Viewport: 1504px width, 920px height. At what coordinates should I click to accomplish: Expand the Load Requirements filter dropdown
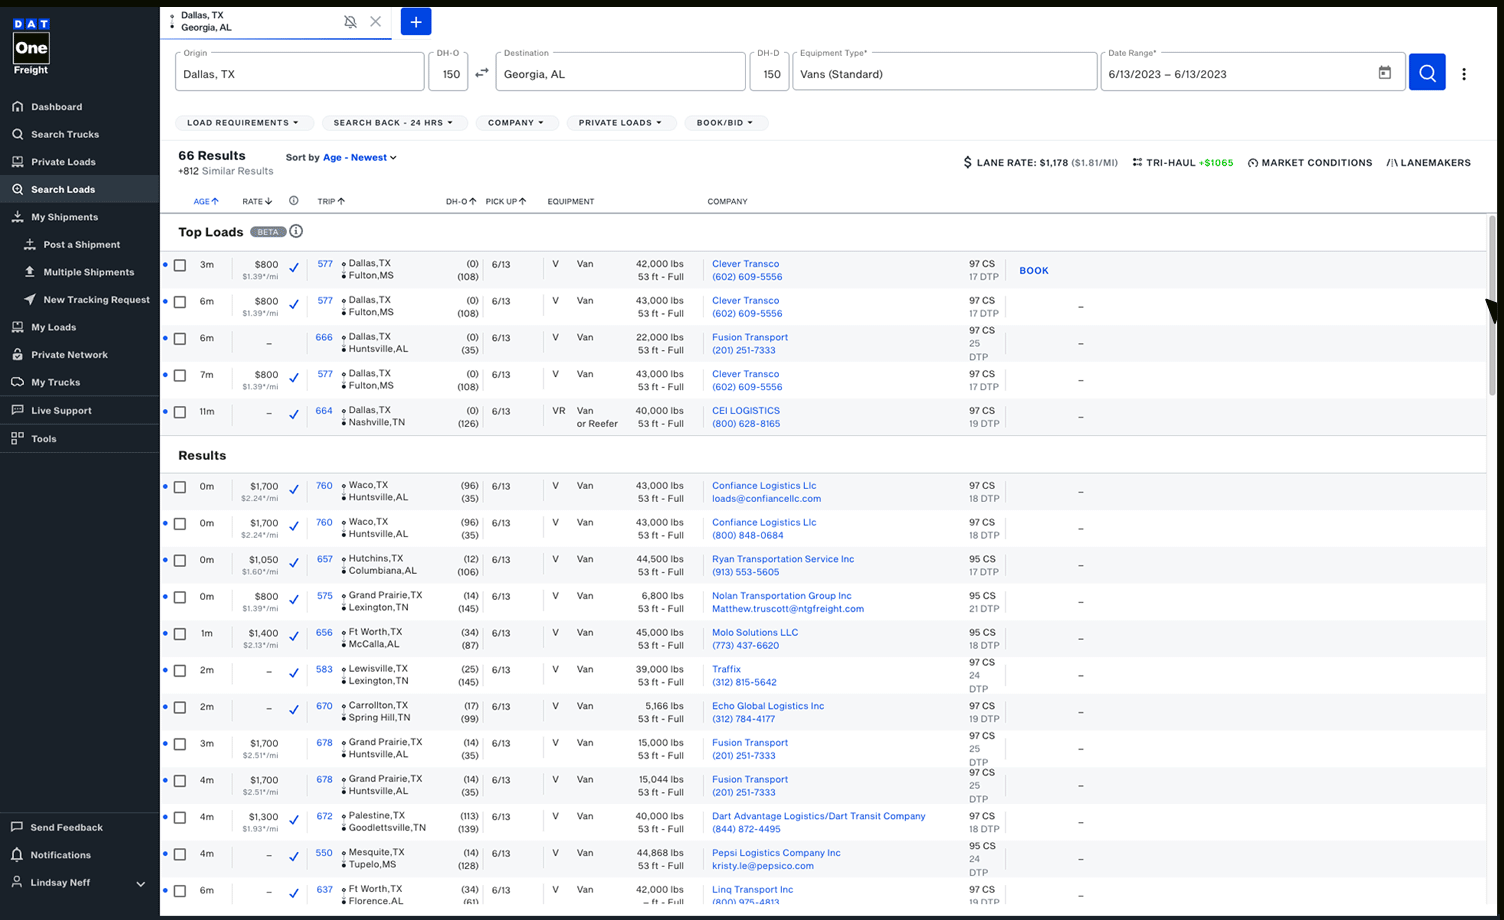click(x=243, y=123)
